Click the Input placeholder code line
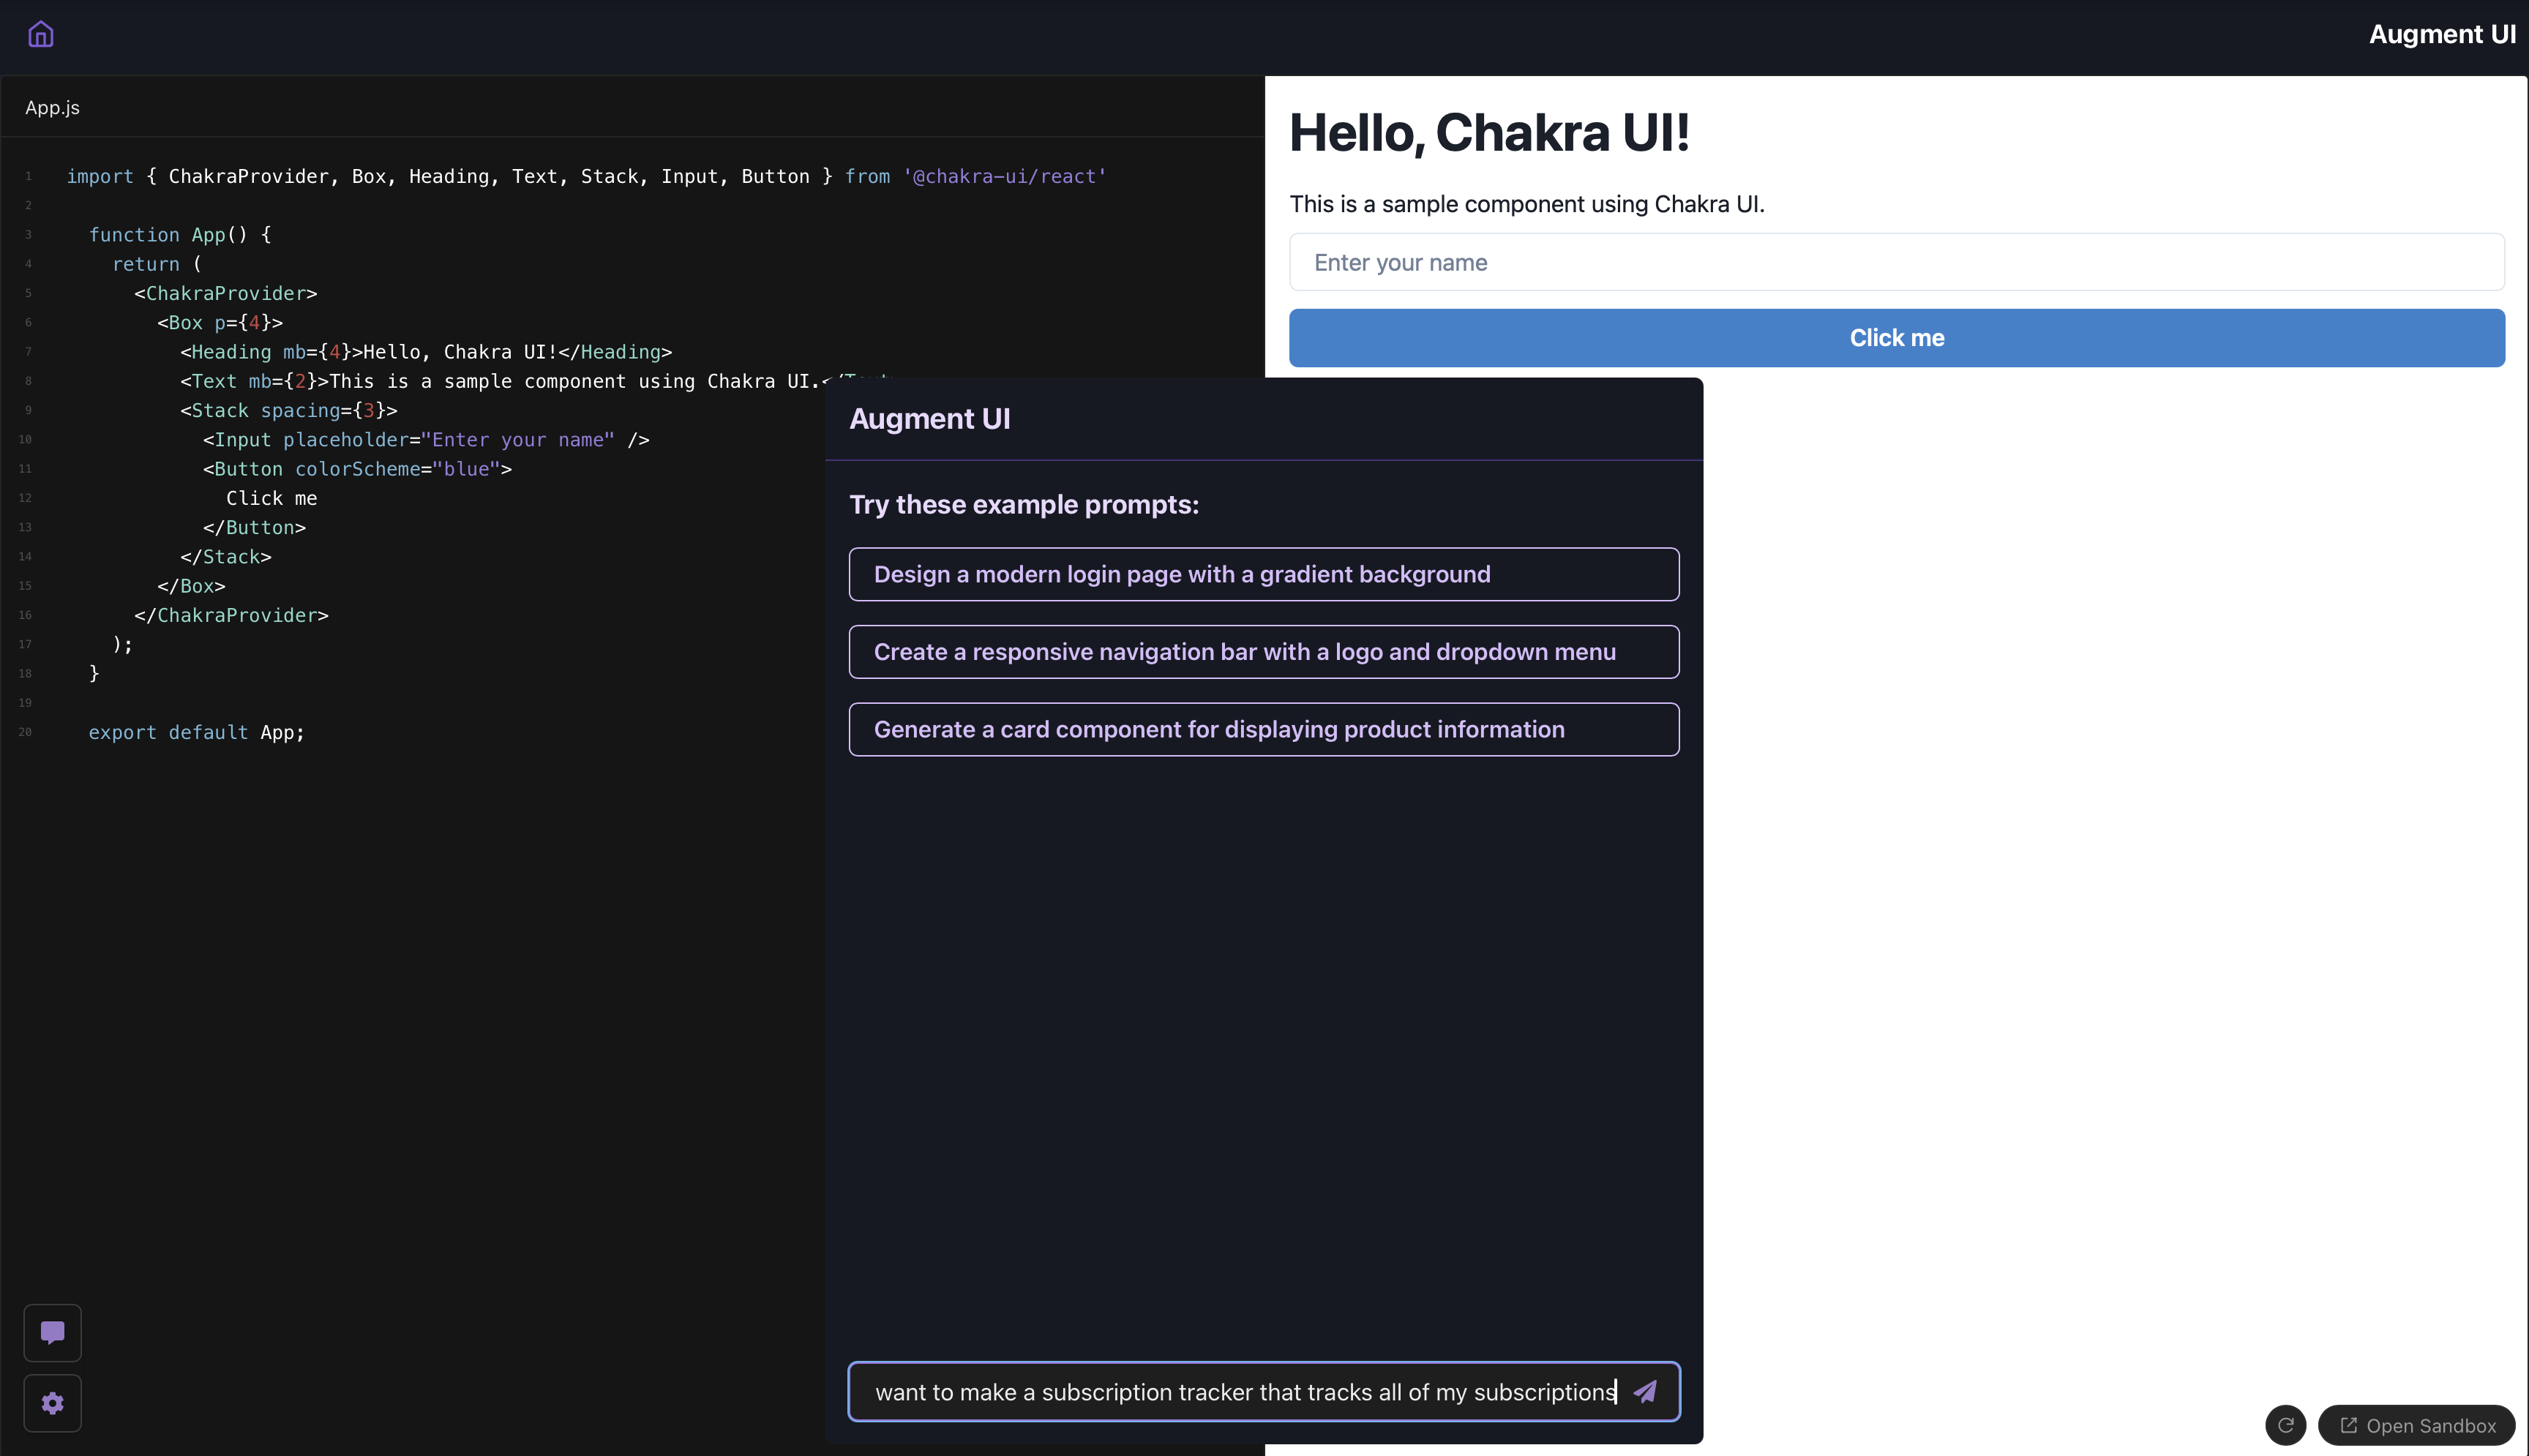This screenshot has height=1456, width=2529. (x=426, y=440)
